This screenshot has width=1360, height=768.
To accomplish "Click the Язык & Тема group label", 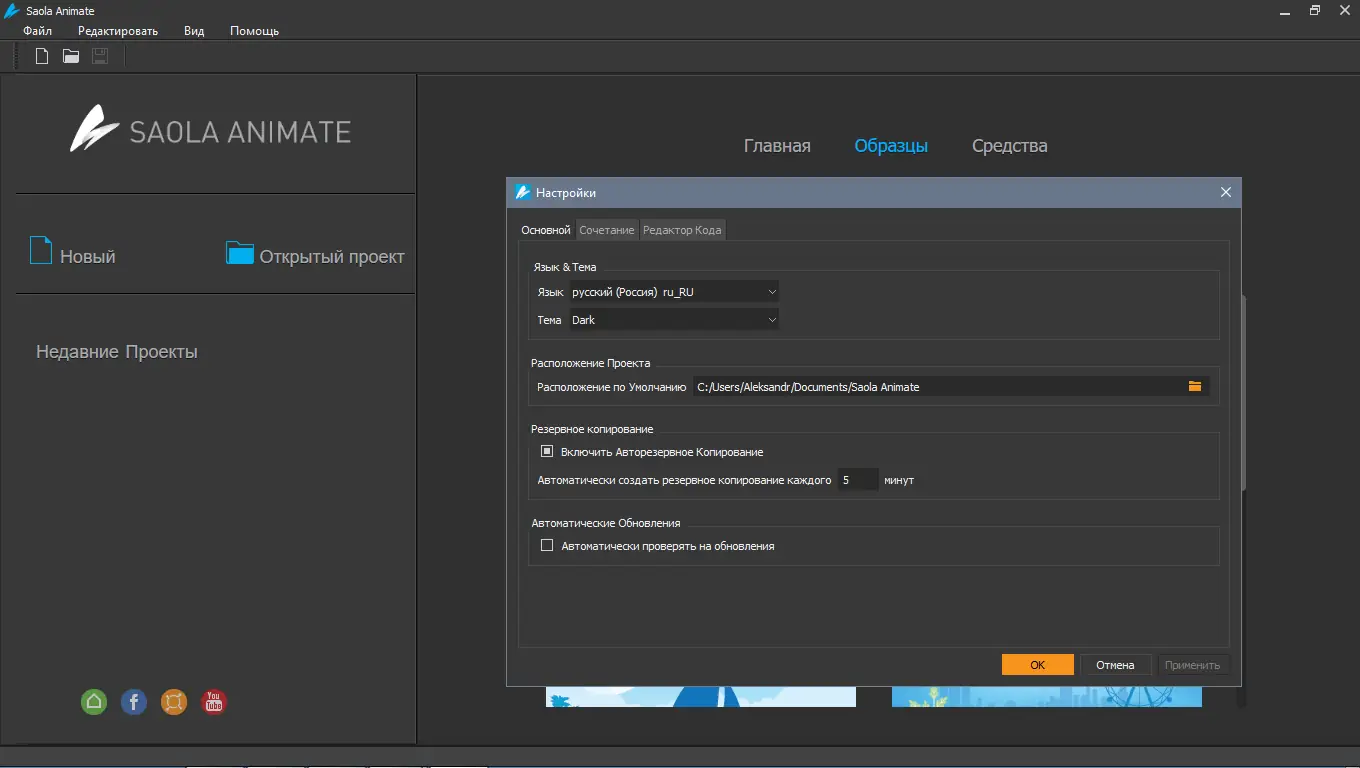I will click(564, 267).
